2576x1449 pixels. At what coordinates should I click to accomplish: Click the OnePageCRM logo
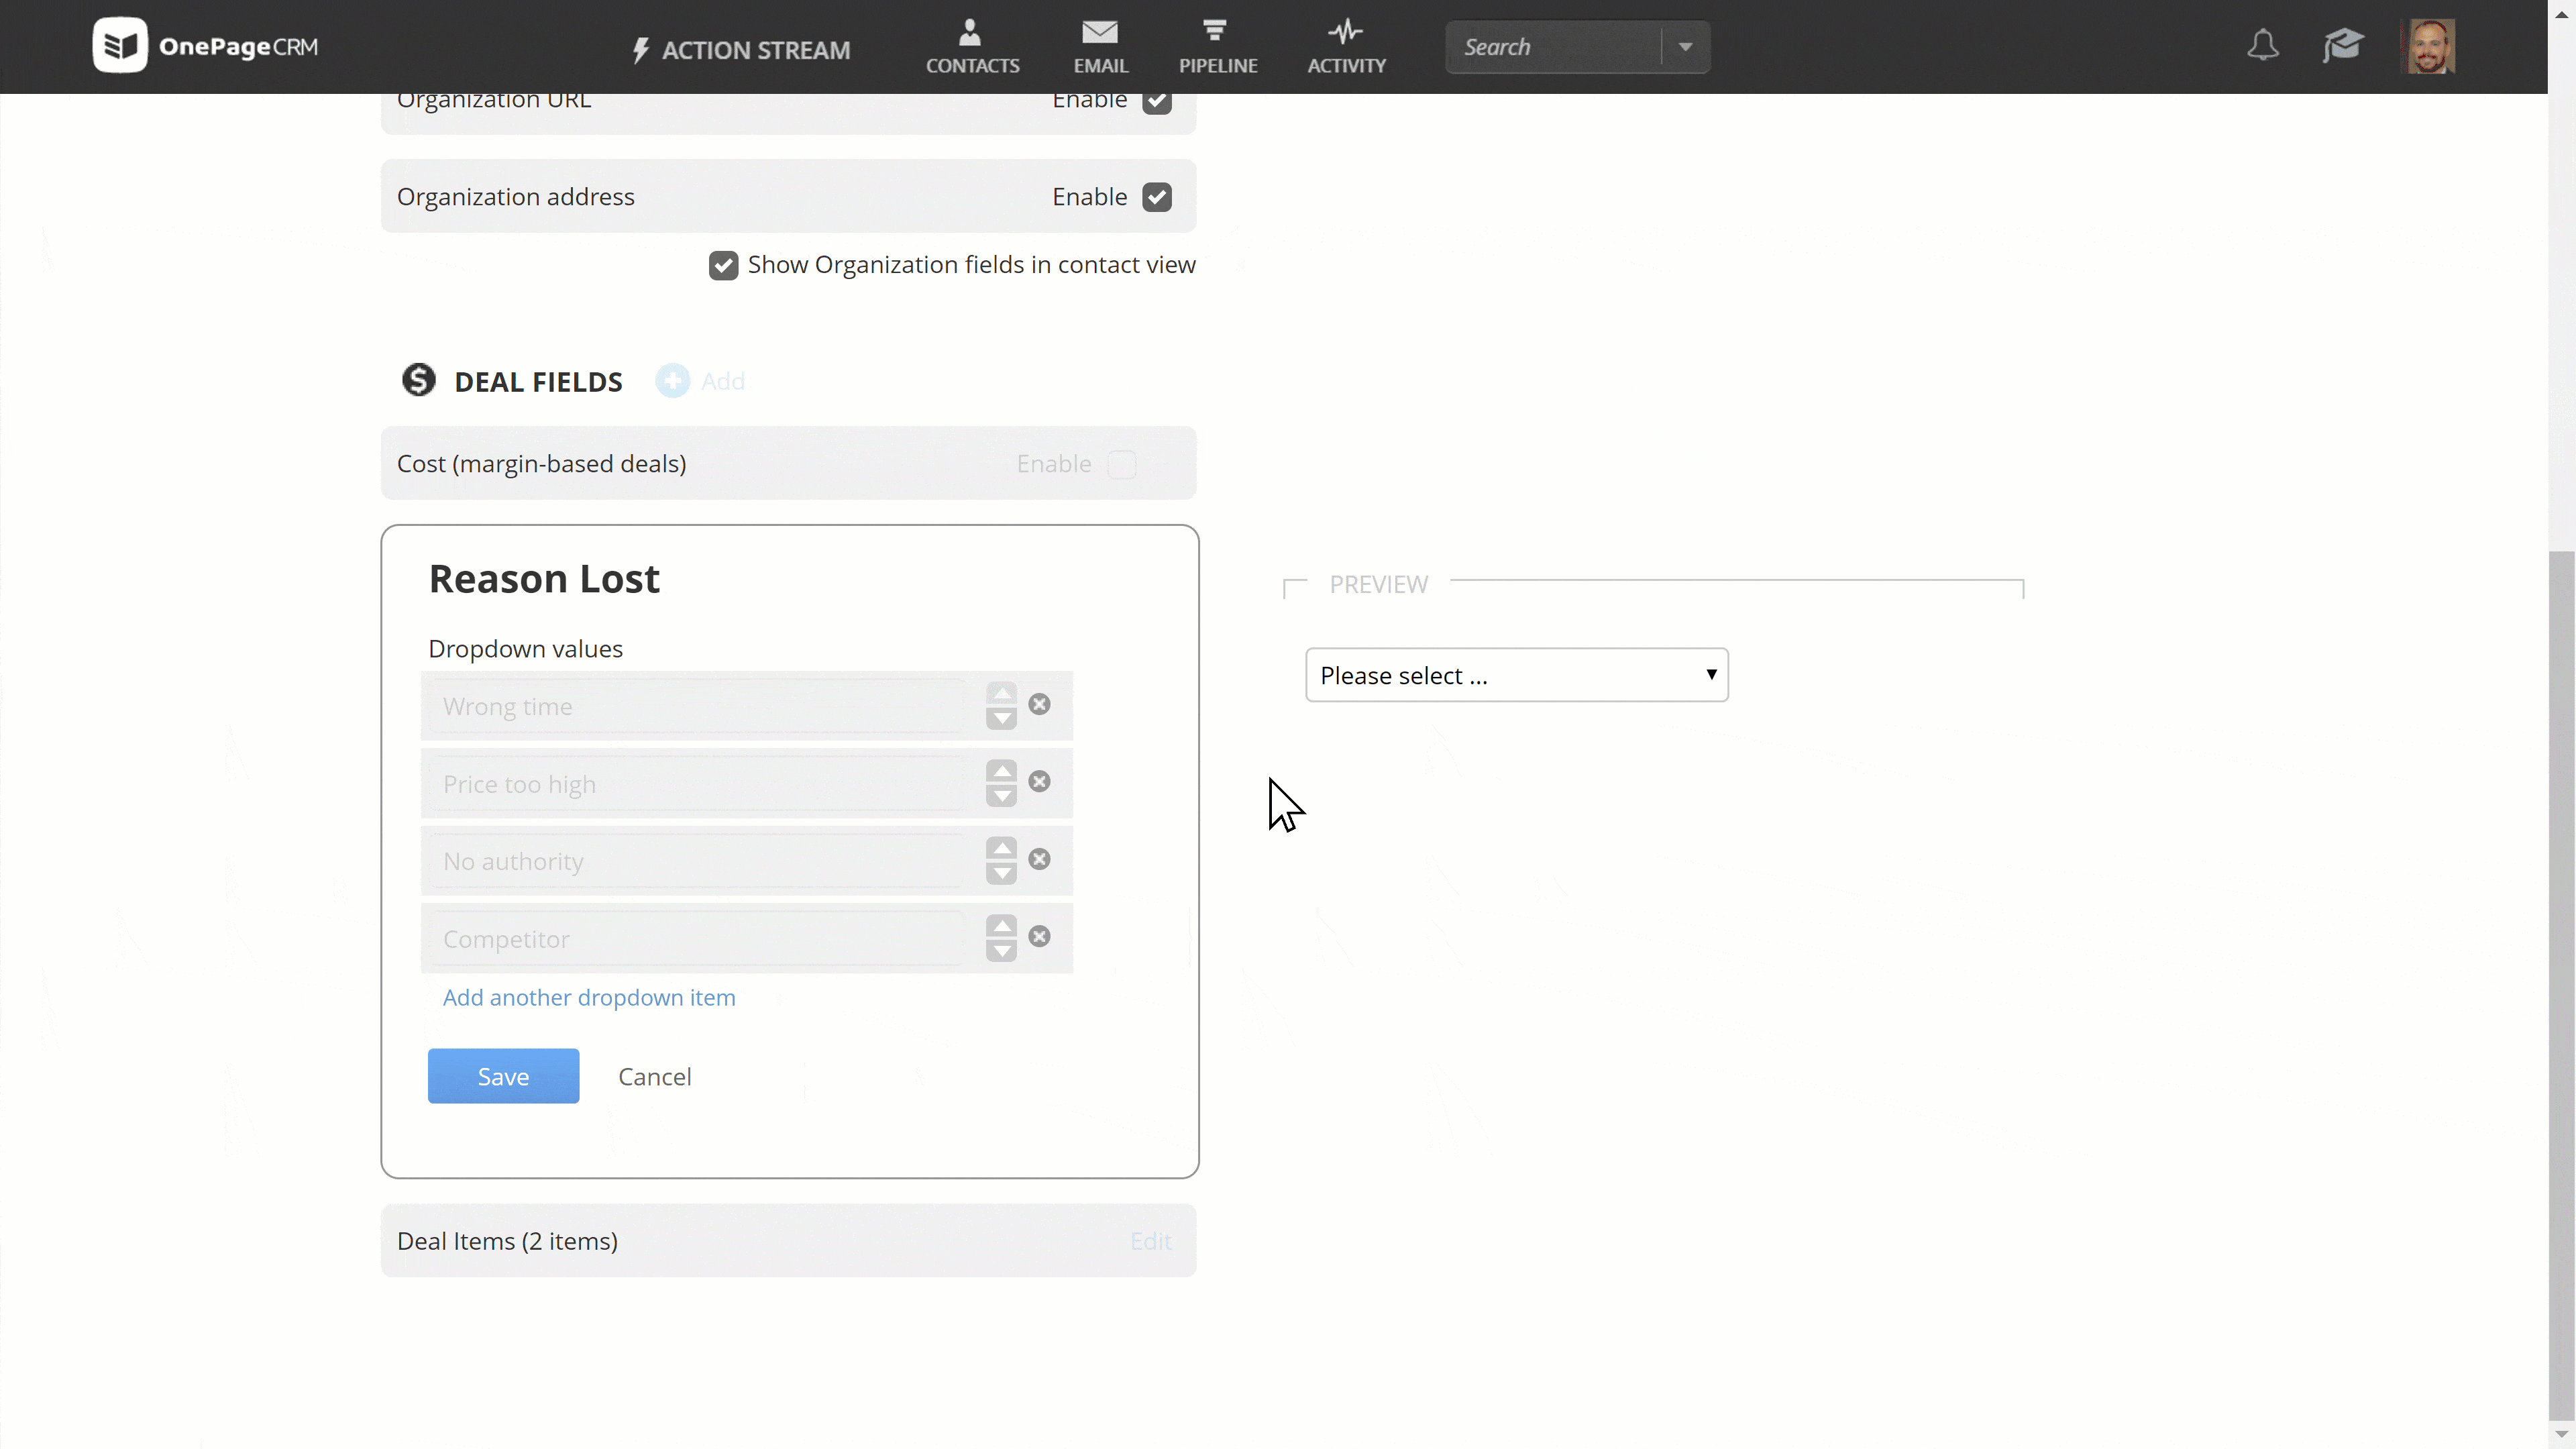(x=206, y=46)
